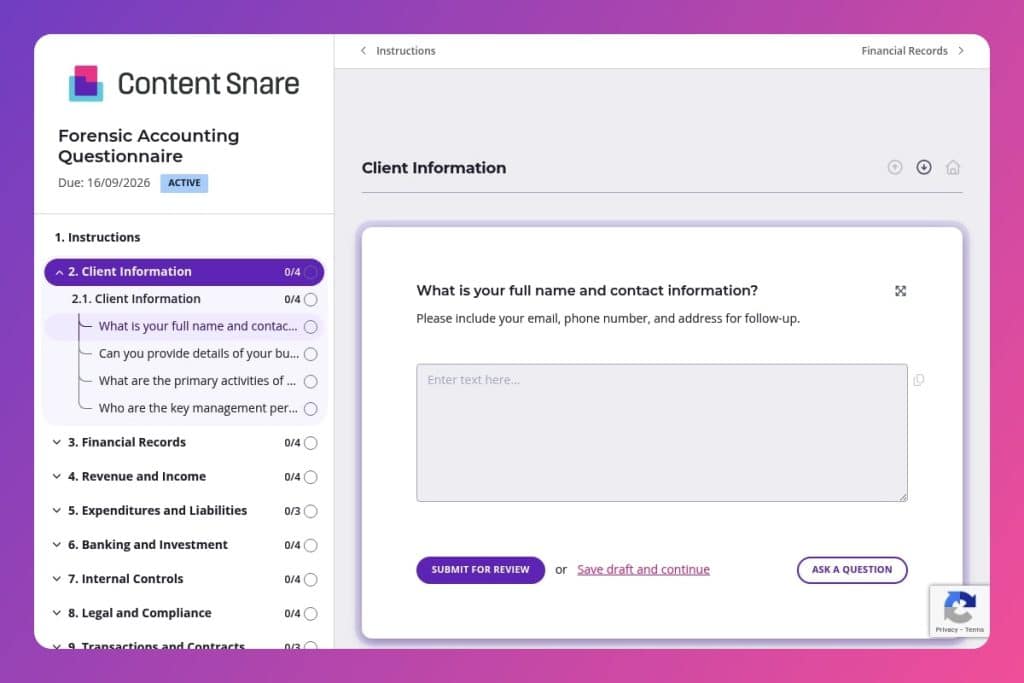Viewport: 1024px width, 683px height.
Task: Toggle circle for 'Who are the key management' item
Action: (x=311, y=409)
